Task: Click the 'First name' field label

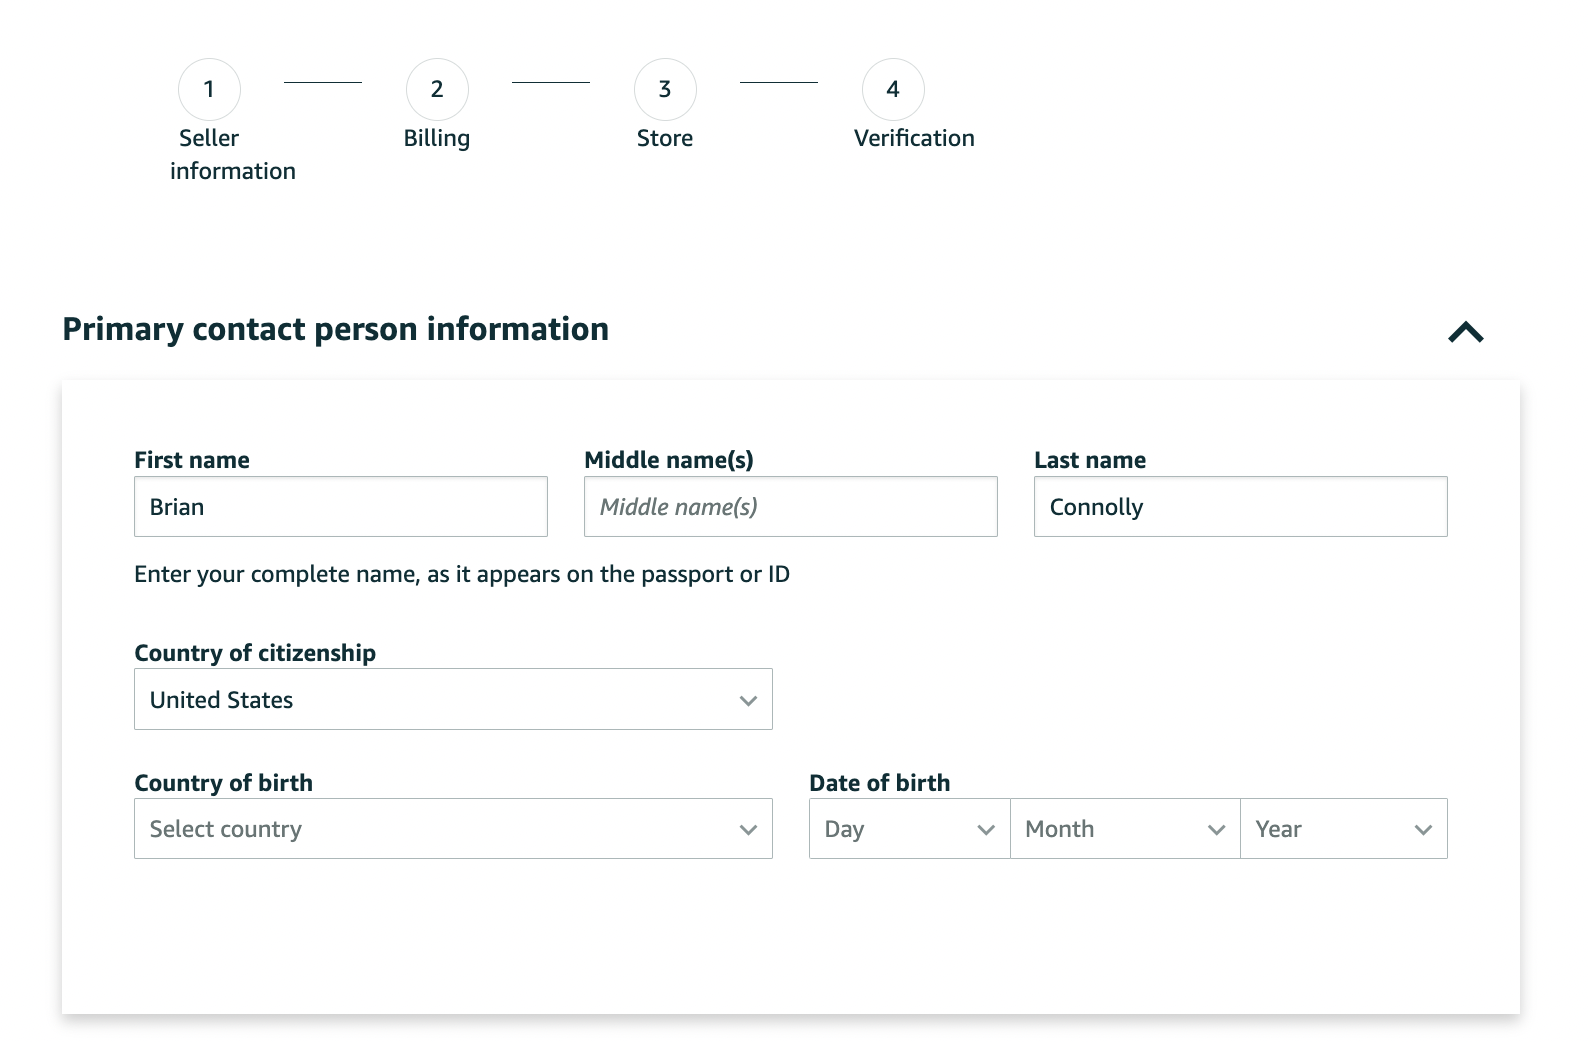Action: tap(192, 460)
